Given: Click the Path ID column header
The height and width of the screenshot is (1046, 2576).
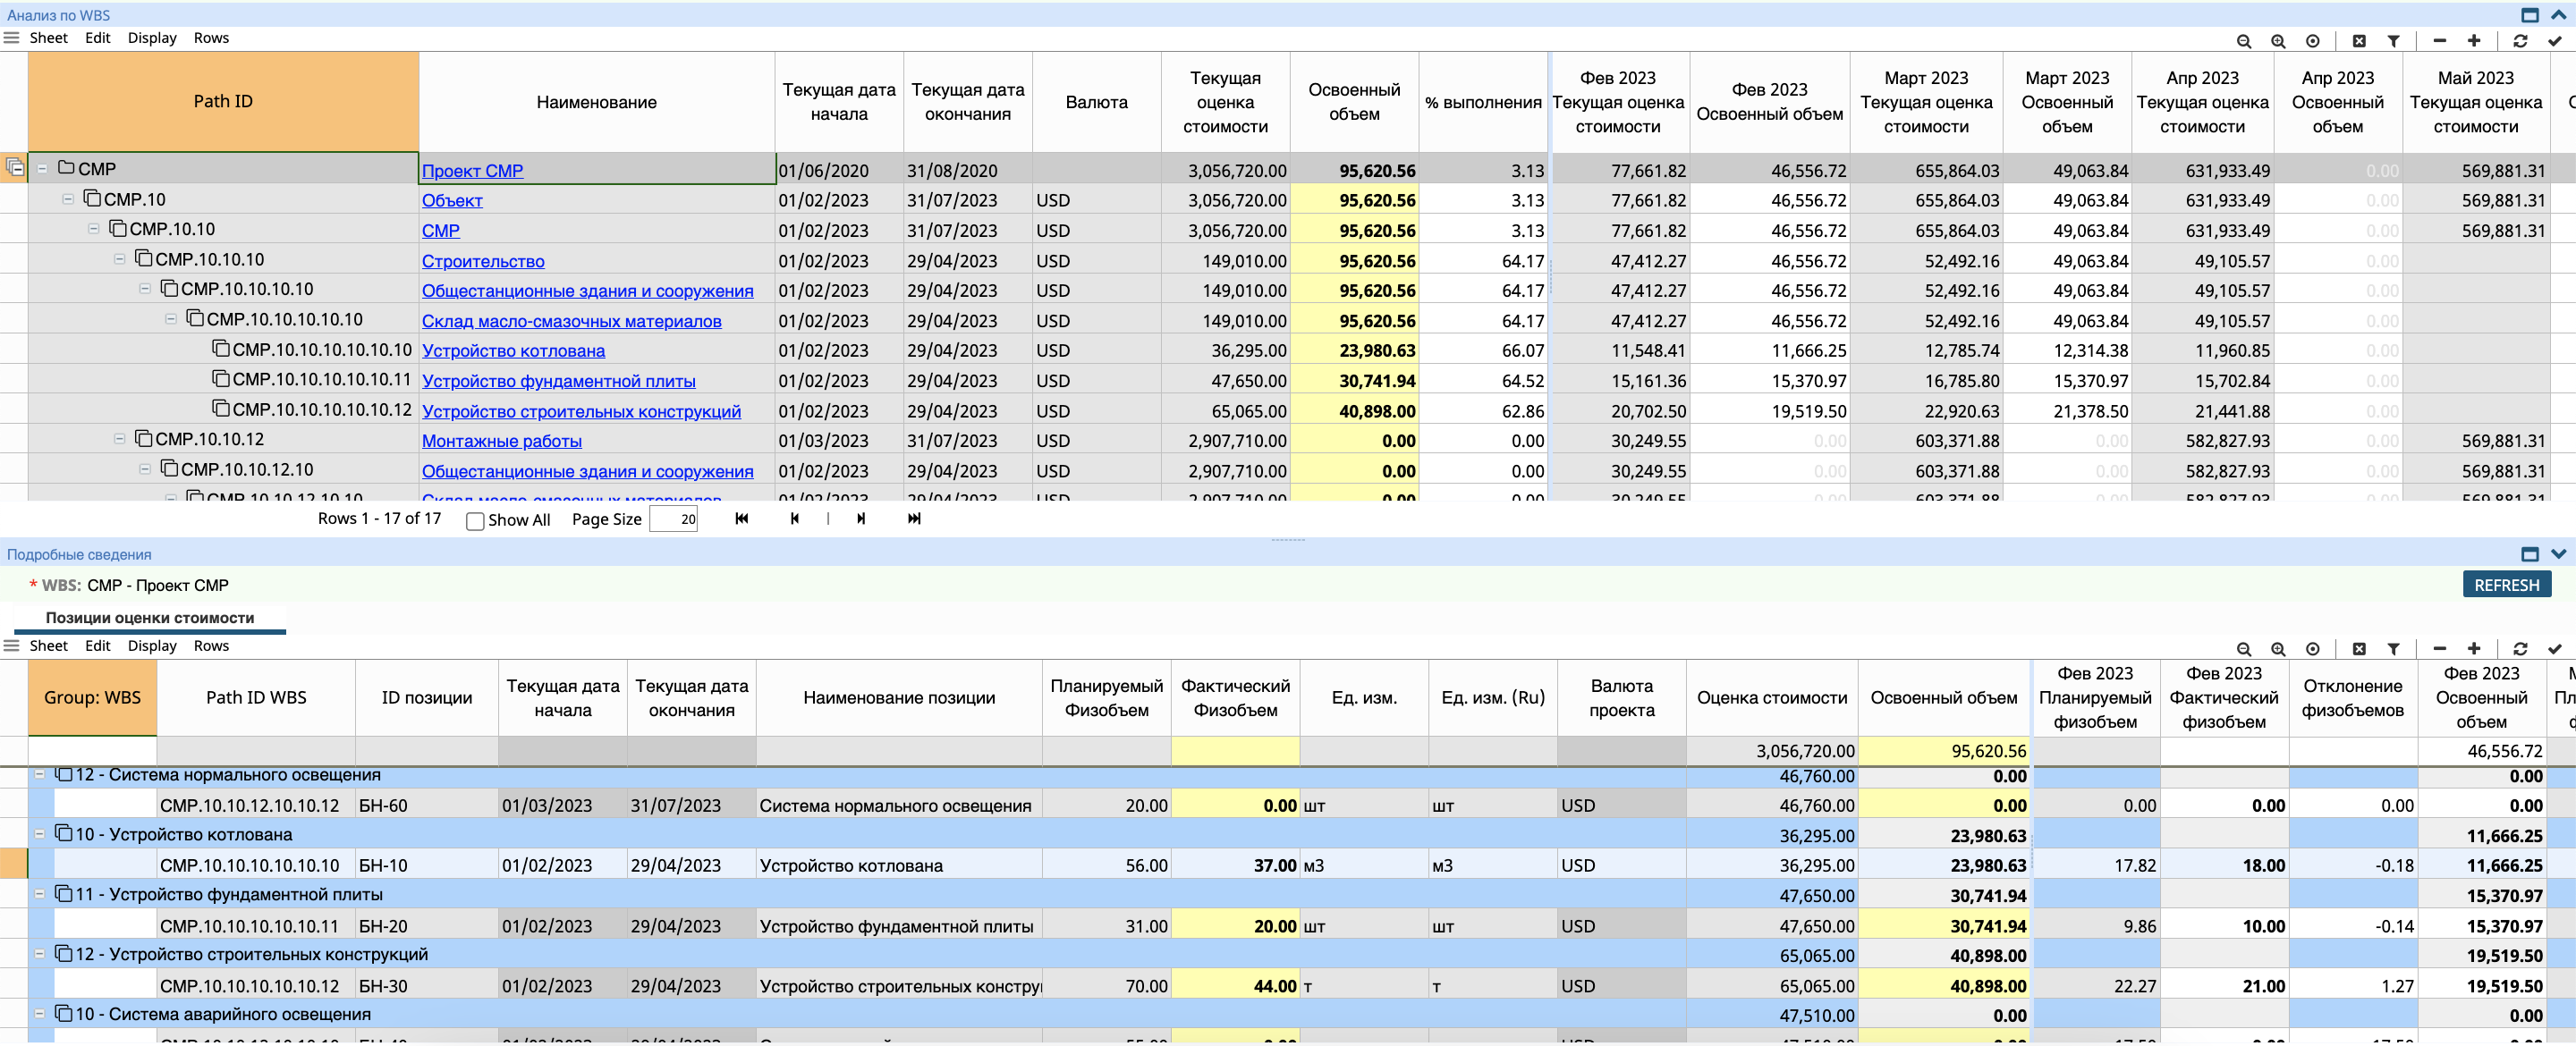Looking at the screenshot, I should [x=223, y=102].
